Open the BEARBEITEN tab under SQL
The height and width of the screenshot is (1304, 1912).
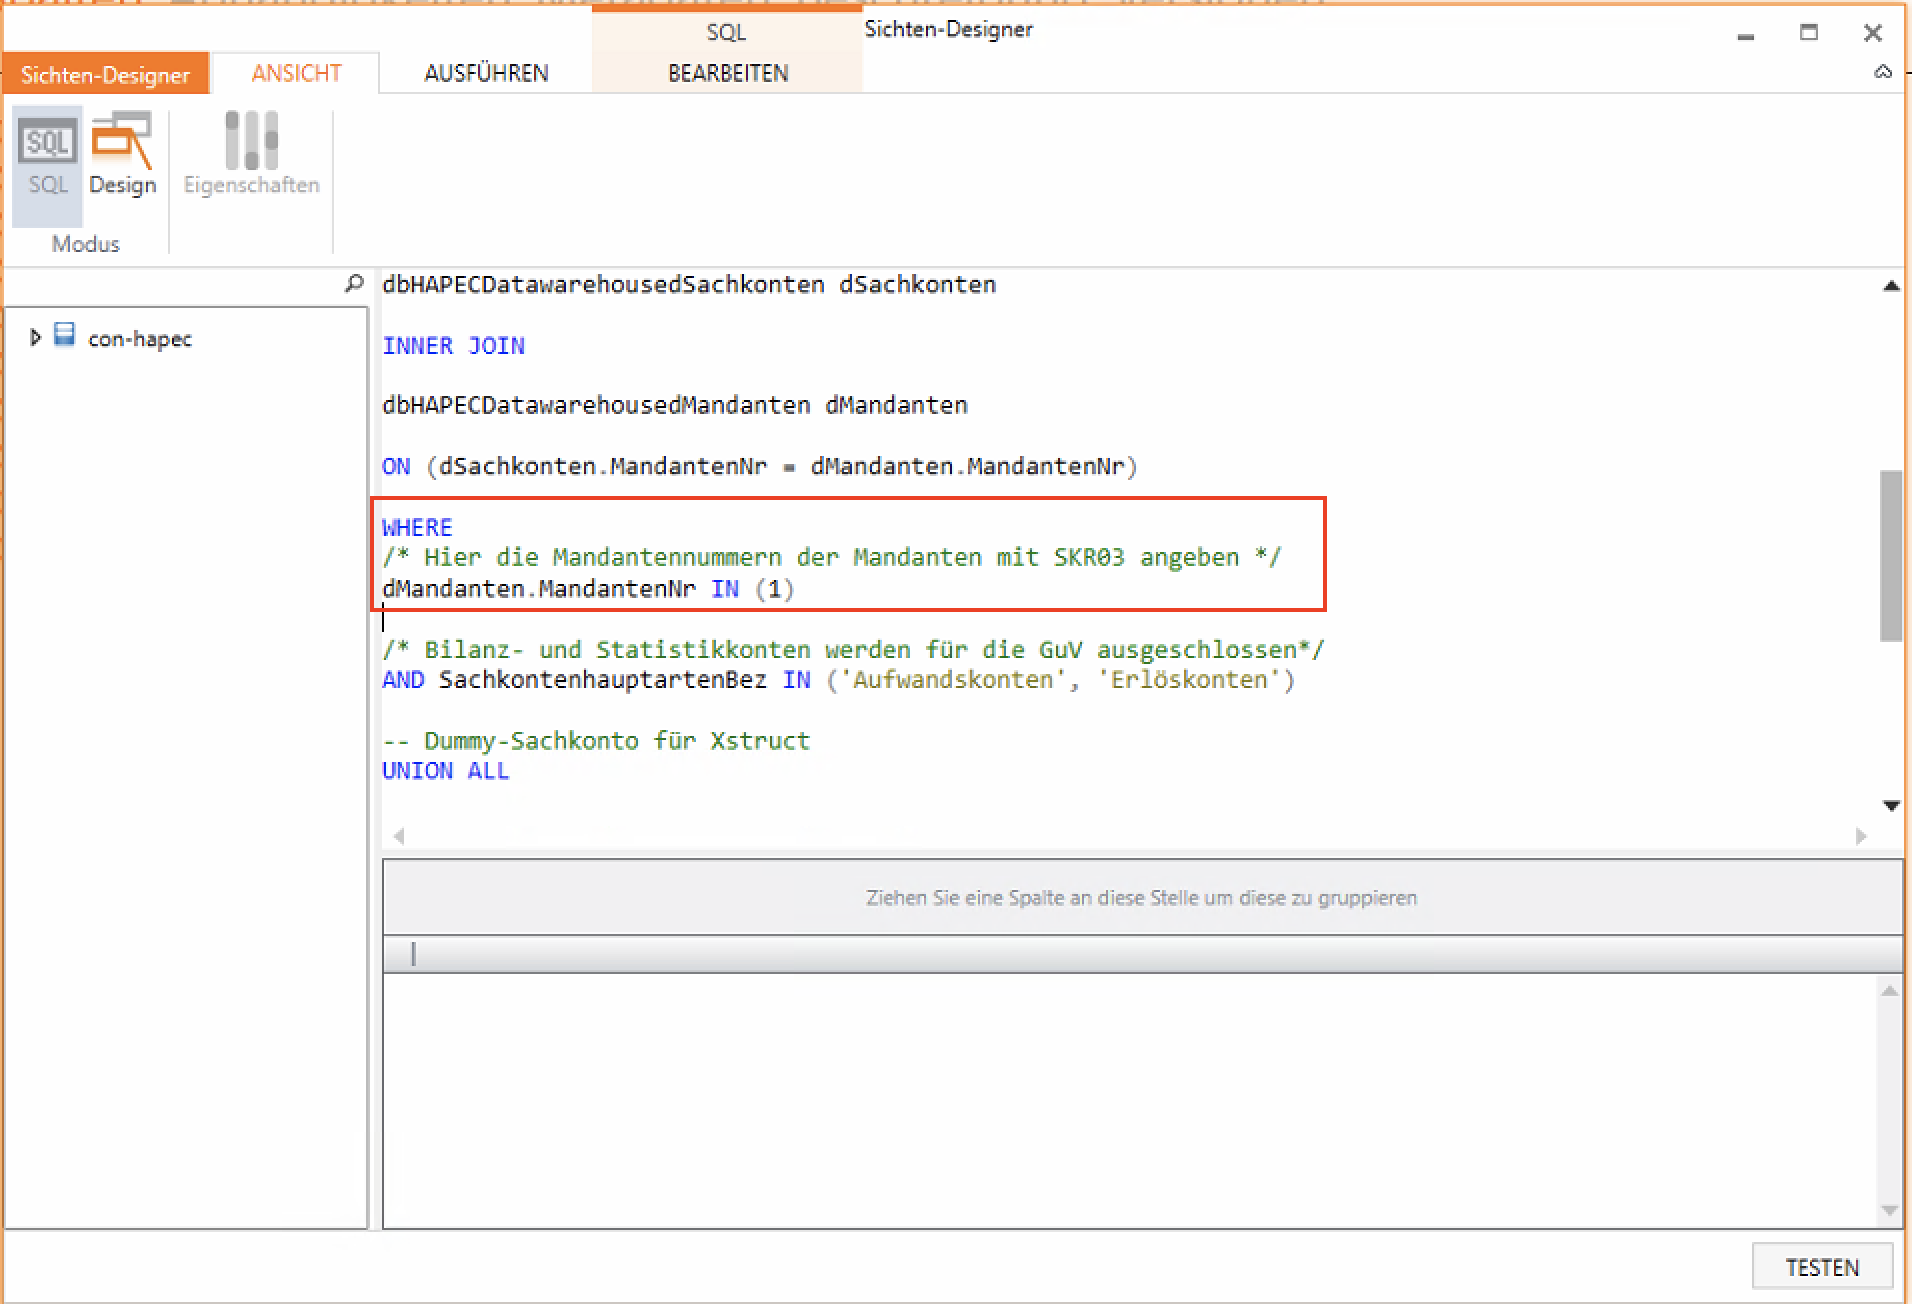point(727,73)
